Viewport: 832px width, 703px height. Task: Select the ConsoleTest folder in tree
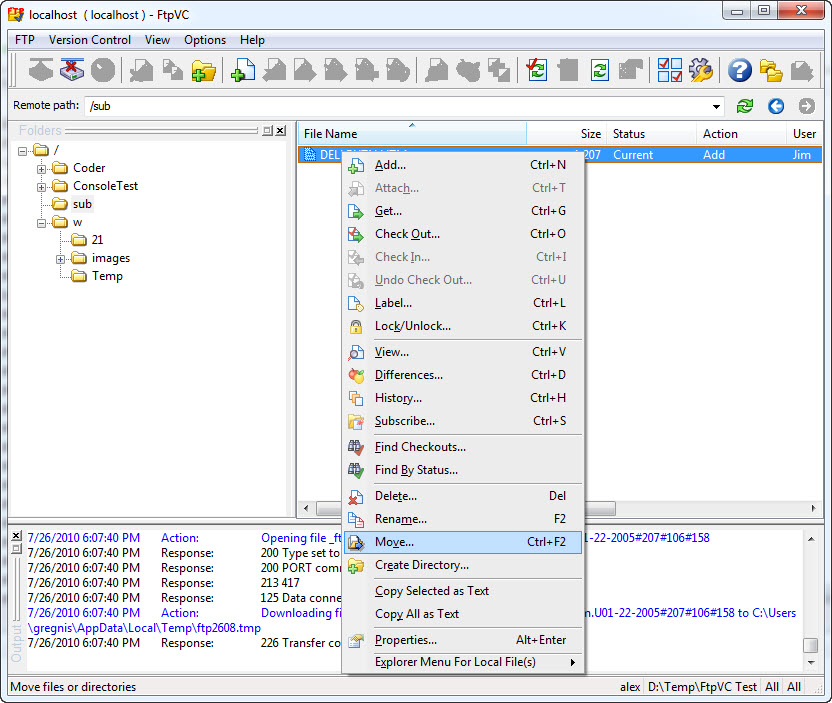(x=105, y=186)
